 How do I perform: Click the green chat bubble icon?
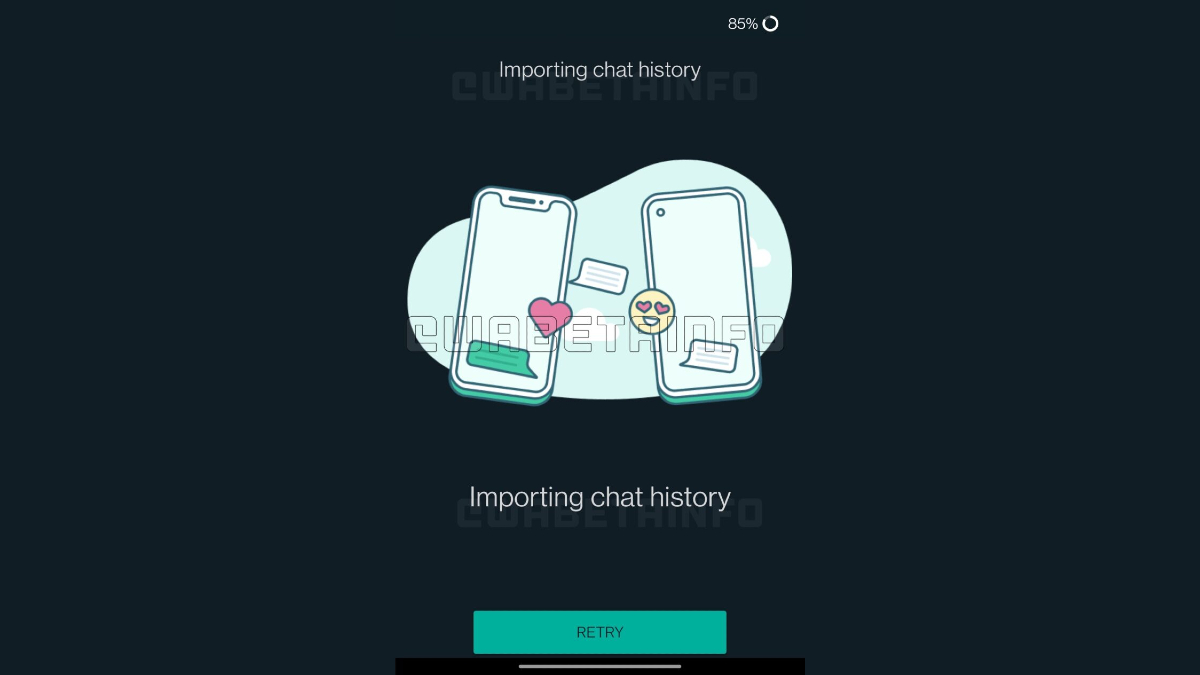point(502,358)
